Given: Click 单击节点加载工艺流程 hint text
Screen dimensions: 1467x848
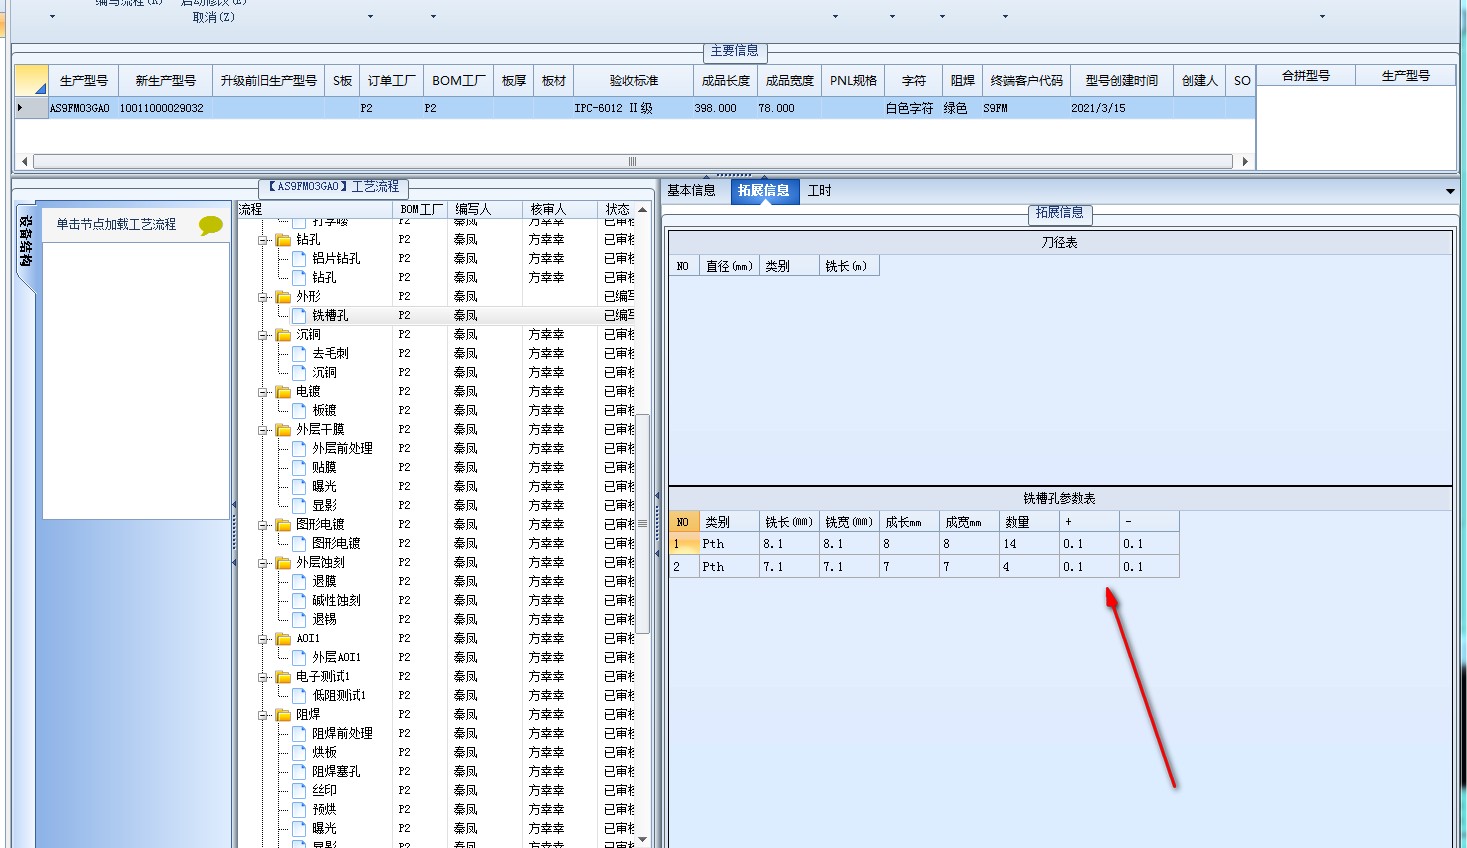Looking at the screenshot, I should coord(116,225).
